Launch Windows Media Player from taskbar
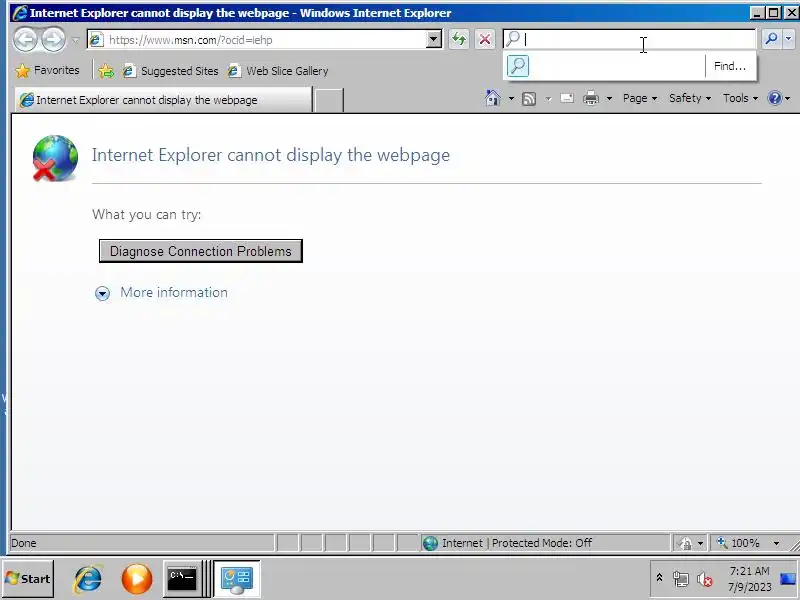This screenshot has height=600, width=800. (137, 579)
